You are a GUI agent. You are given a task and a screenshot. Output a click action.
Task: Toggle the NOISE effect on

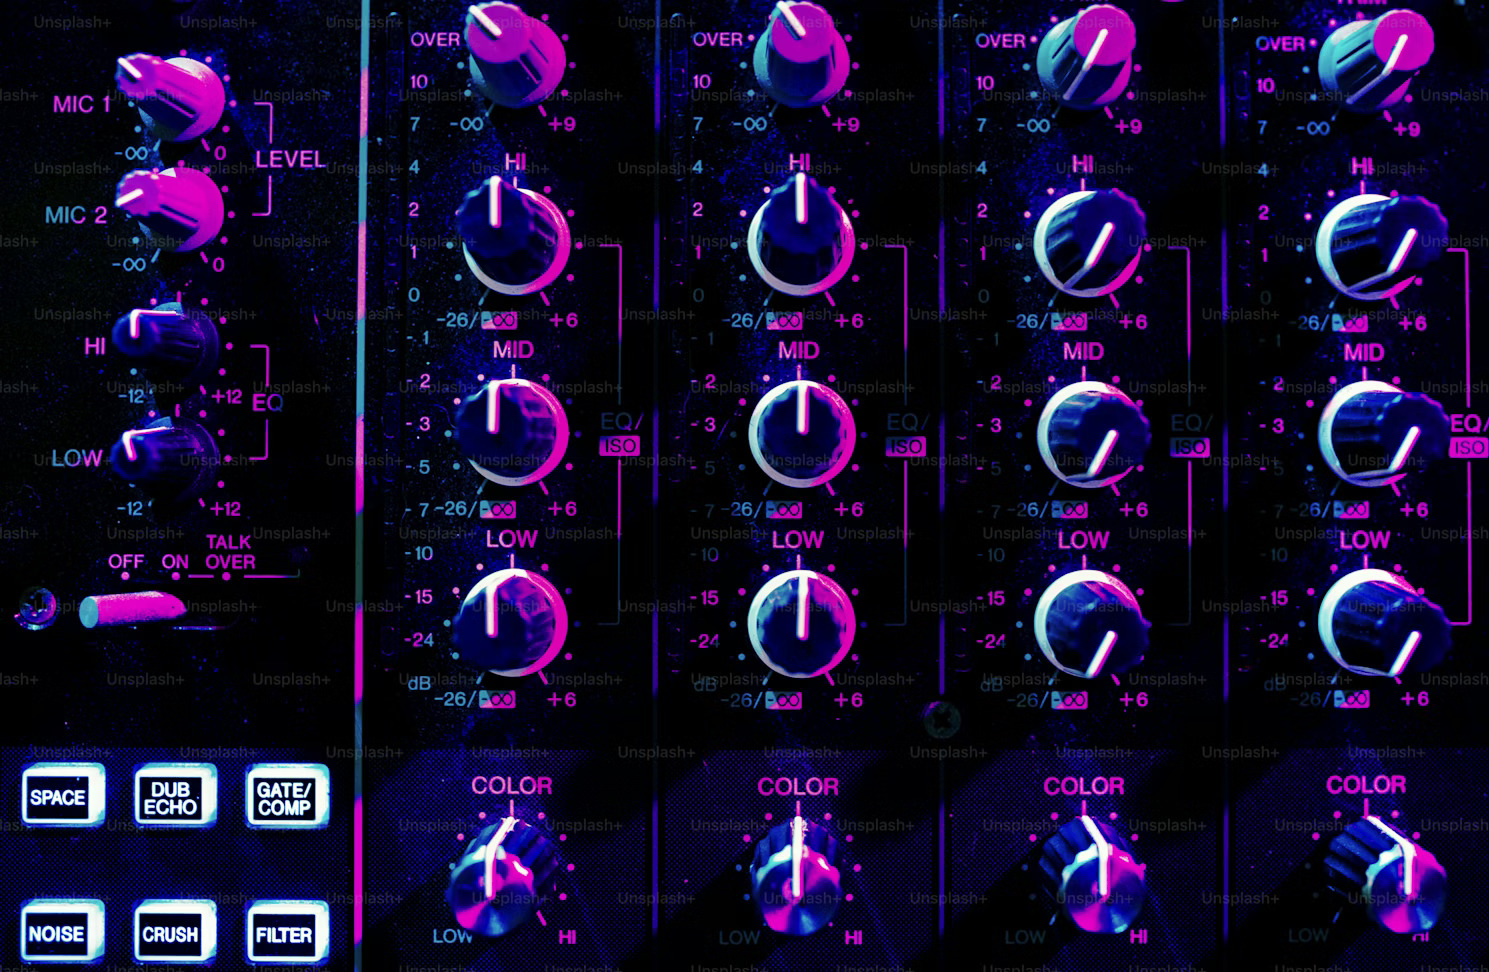point(62,934)
